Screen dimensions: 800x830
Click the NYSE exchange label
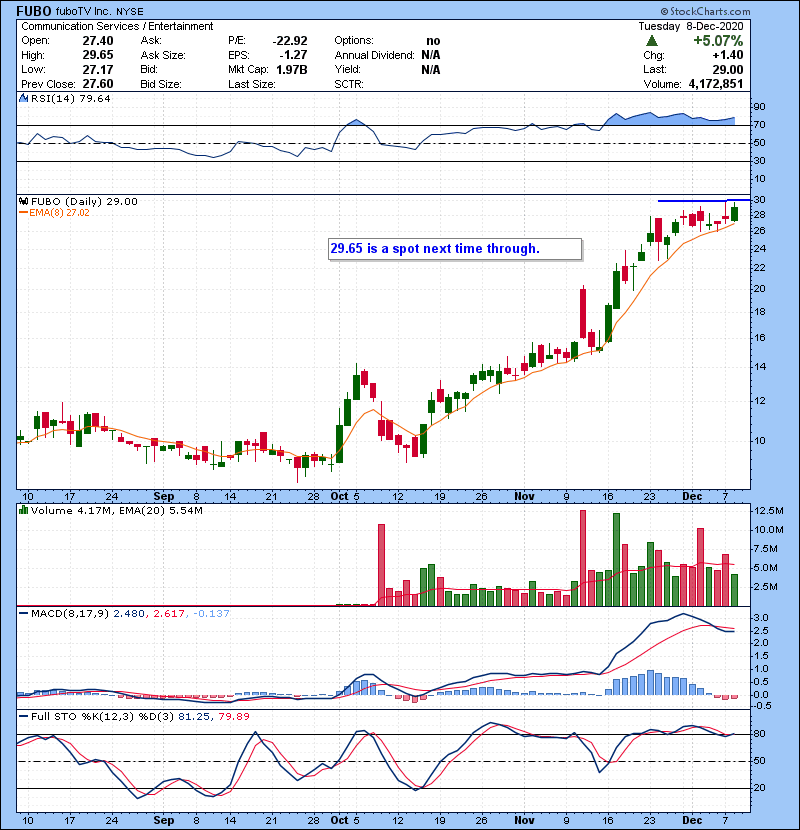[130, 12]
